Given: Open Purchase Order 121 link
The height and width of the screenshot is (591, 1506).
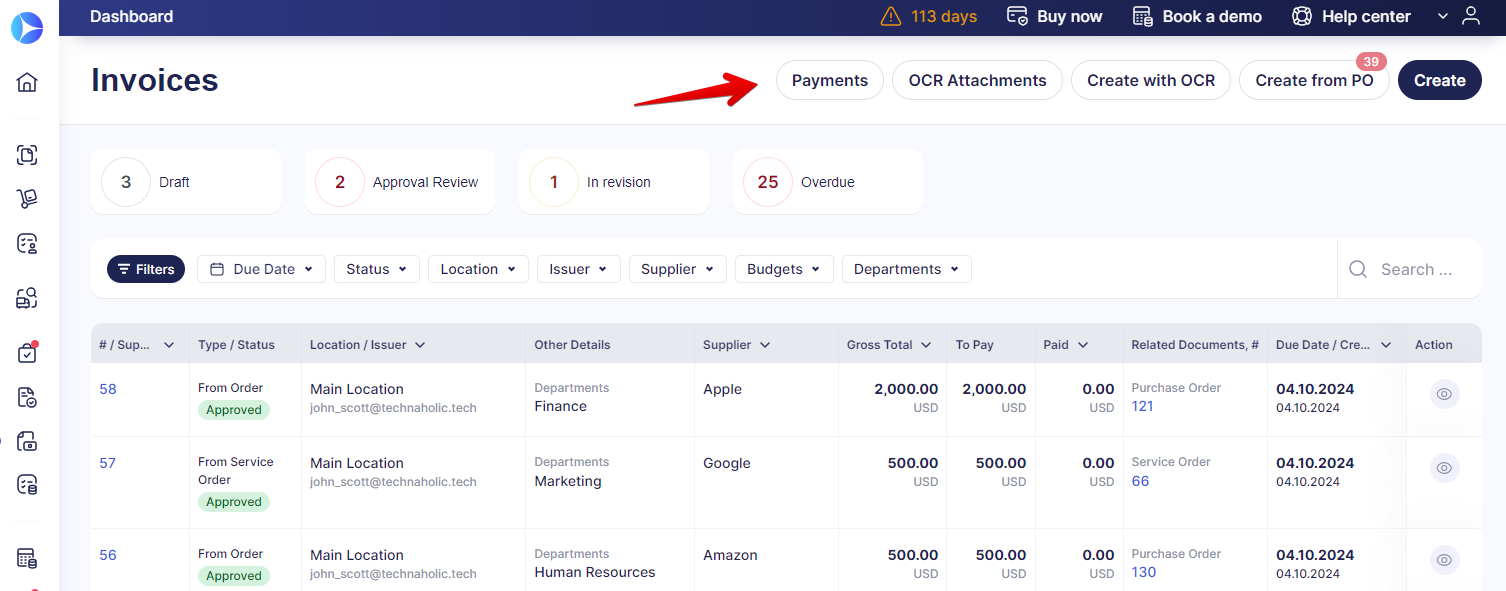Looking at the screenshot, I should click(1142, 406).
